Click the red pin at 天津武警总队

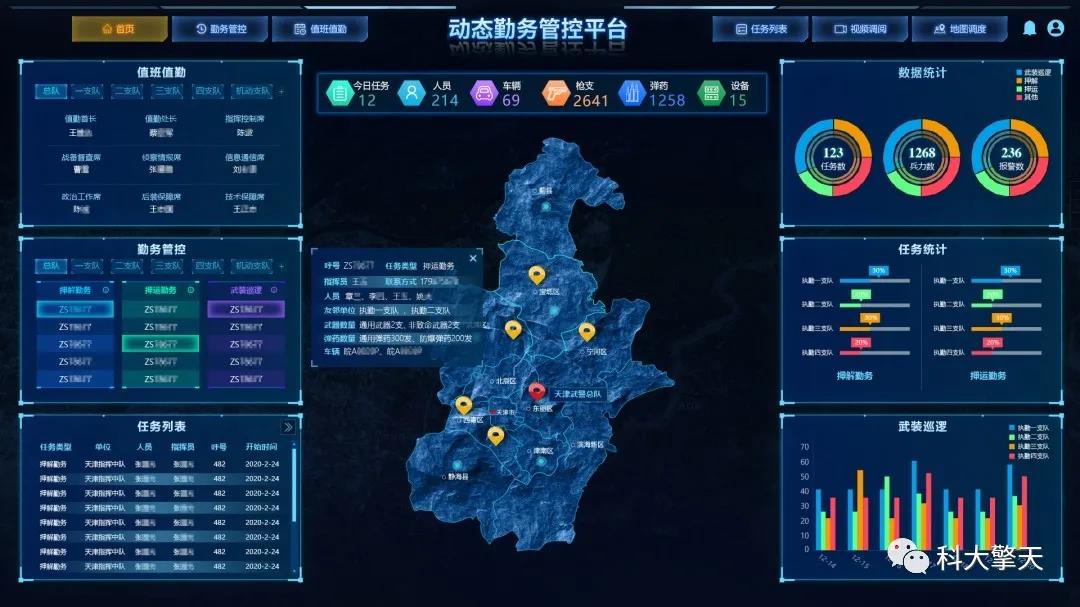tap(537, 391)
